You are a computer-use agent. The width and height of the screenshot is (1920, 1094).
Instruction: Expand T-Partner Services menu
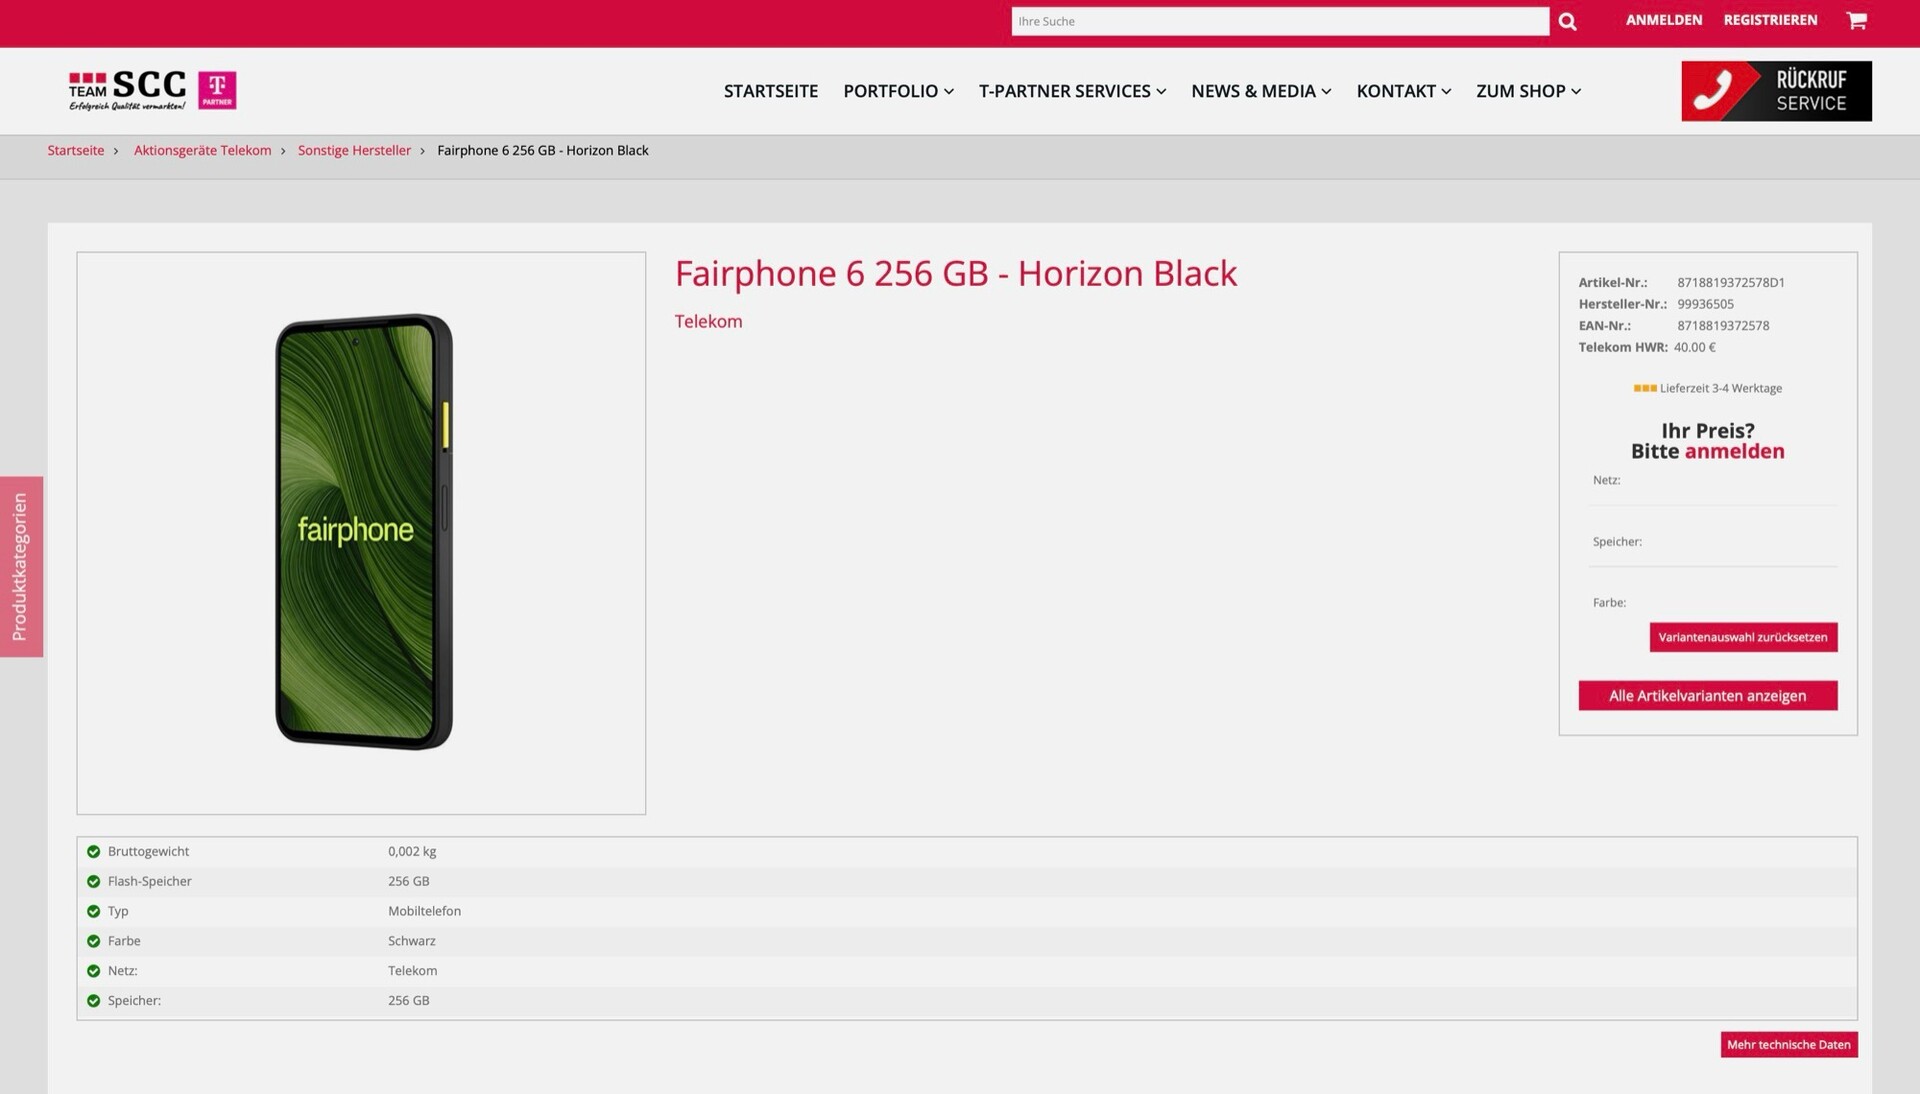pyautogui.click(x=1072, y=91)
